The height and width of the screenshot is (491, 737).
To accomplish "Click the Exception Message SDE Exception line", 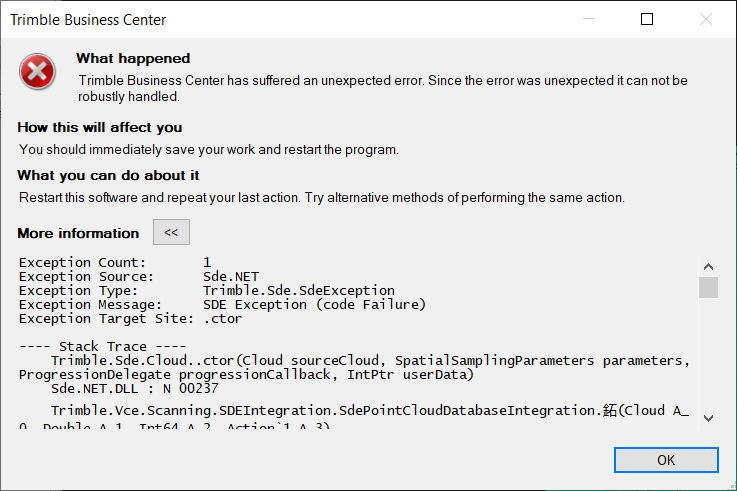I will coord(222,304).
